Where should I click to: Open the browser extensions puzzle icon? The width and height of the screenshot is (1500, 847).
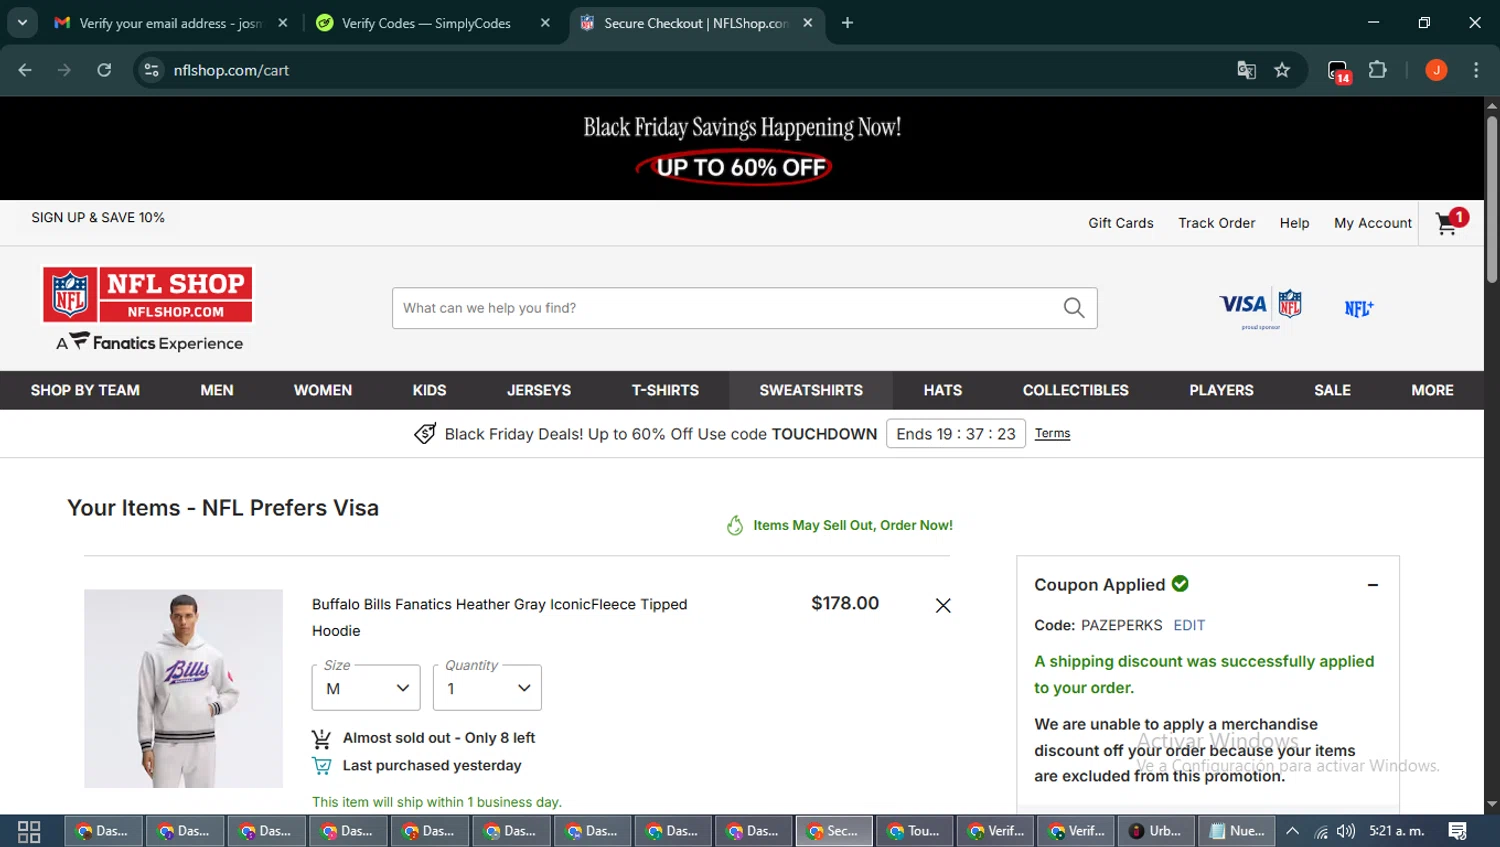(1378, 70)
